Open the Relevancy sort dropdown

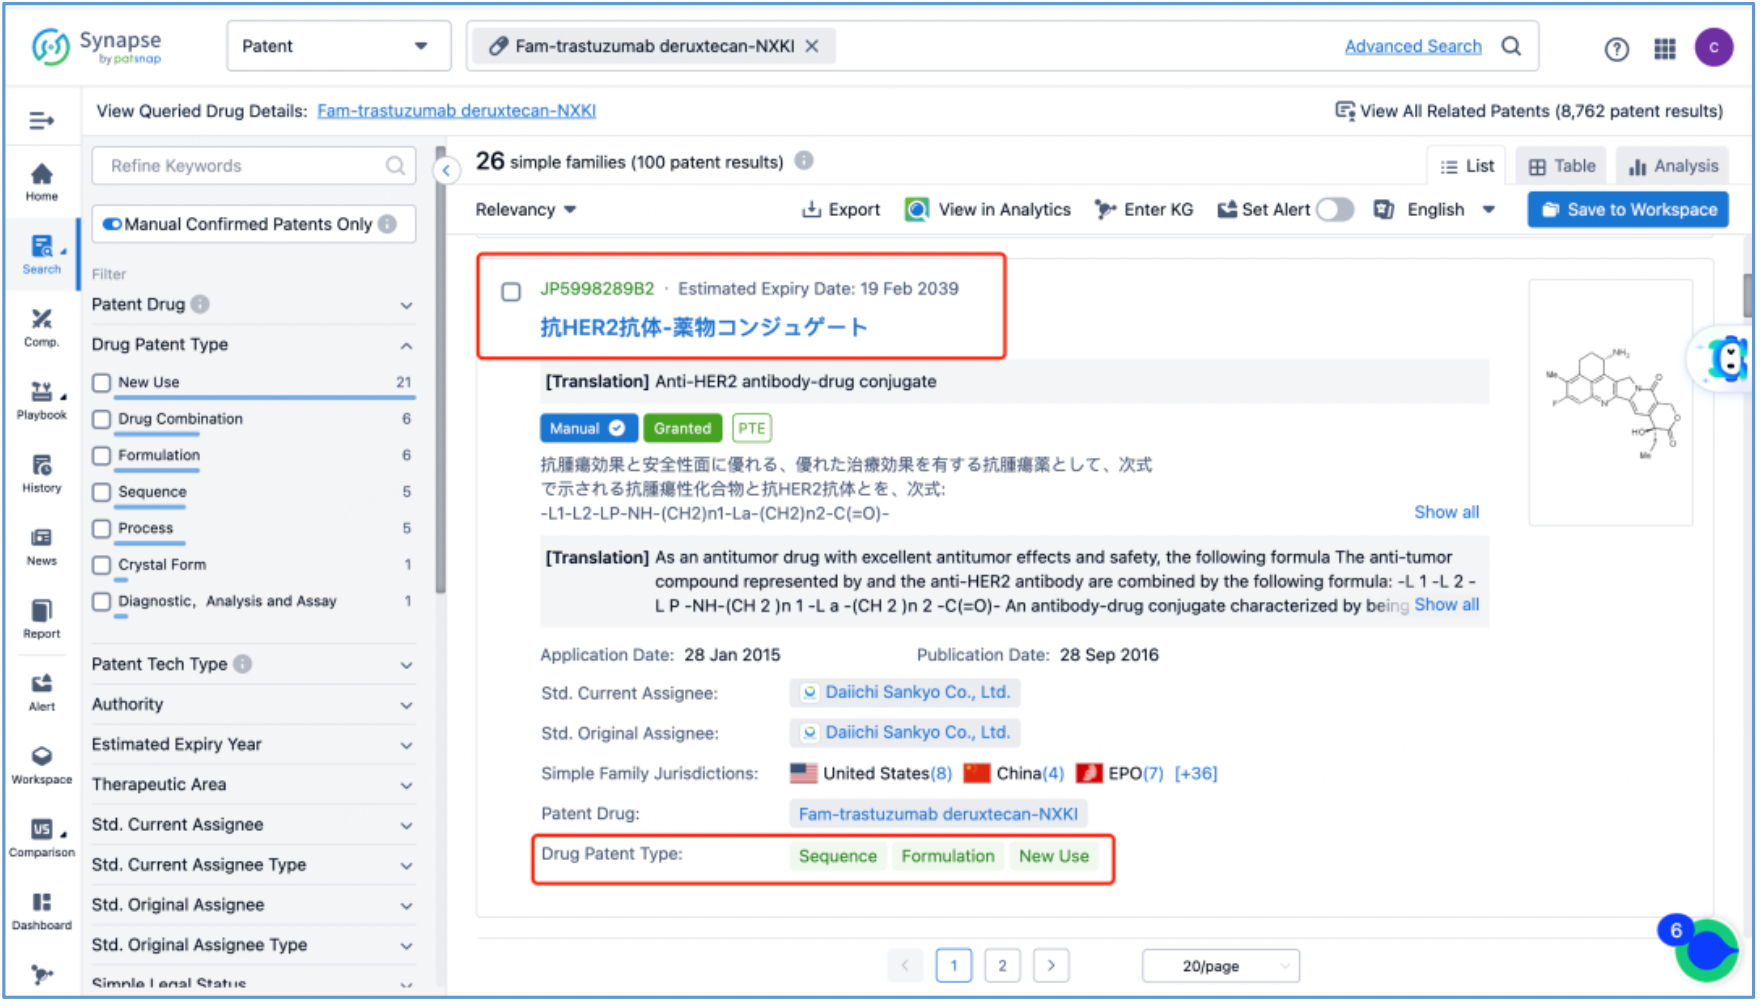pos(526,209)
